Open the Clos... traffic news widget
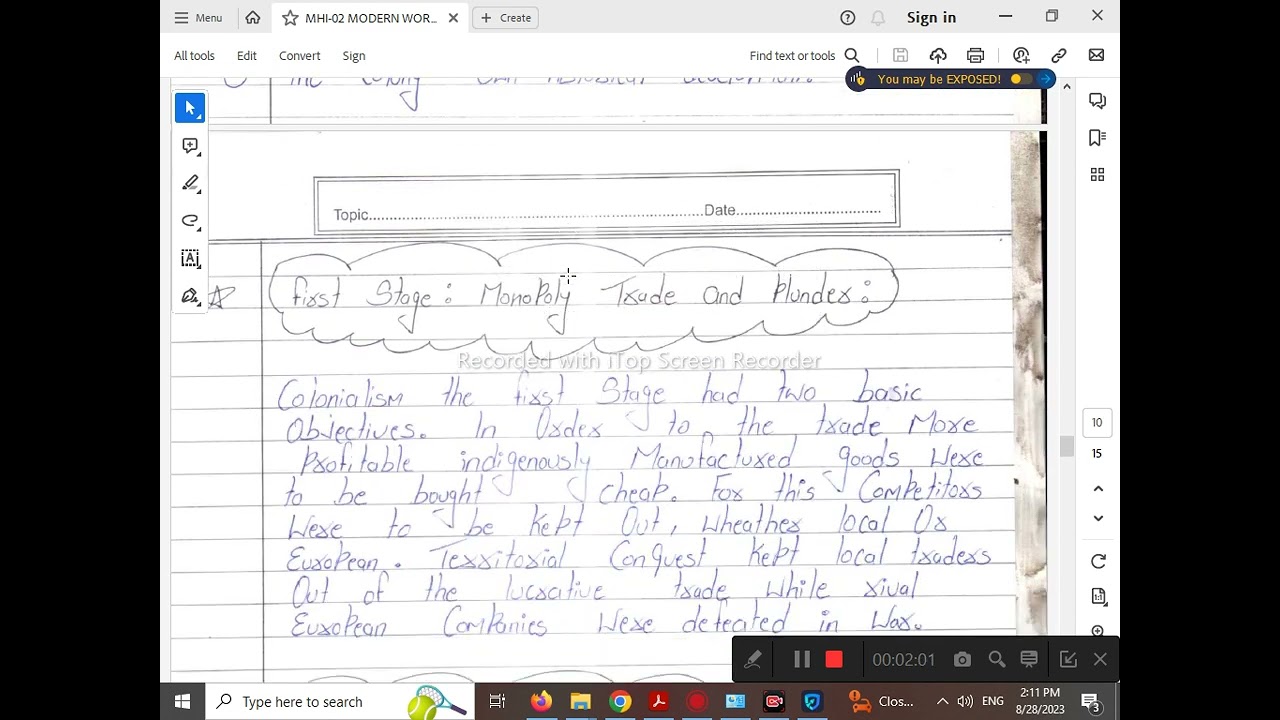The height and width of the screenshot is (720, 1280). (880, 702)
